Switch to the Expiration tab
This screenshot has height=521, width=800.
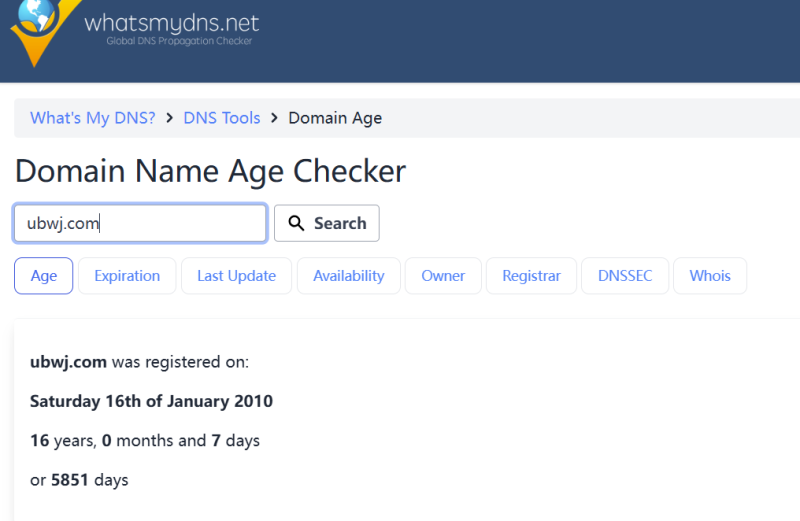click(127, 276)
